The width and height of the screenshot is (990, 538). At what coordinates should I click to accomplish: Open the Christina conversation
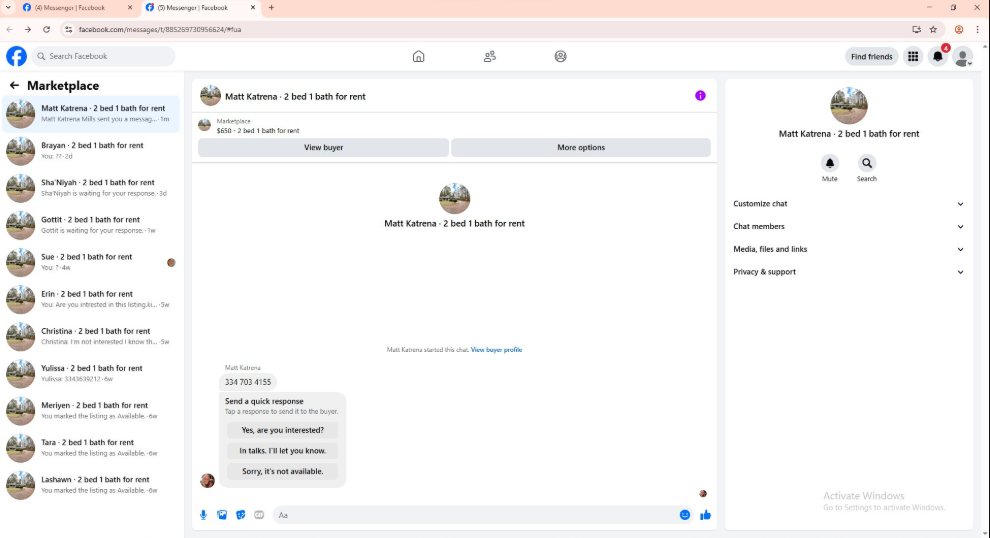coord(91,337)
